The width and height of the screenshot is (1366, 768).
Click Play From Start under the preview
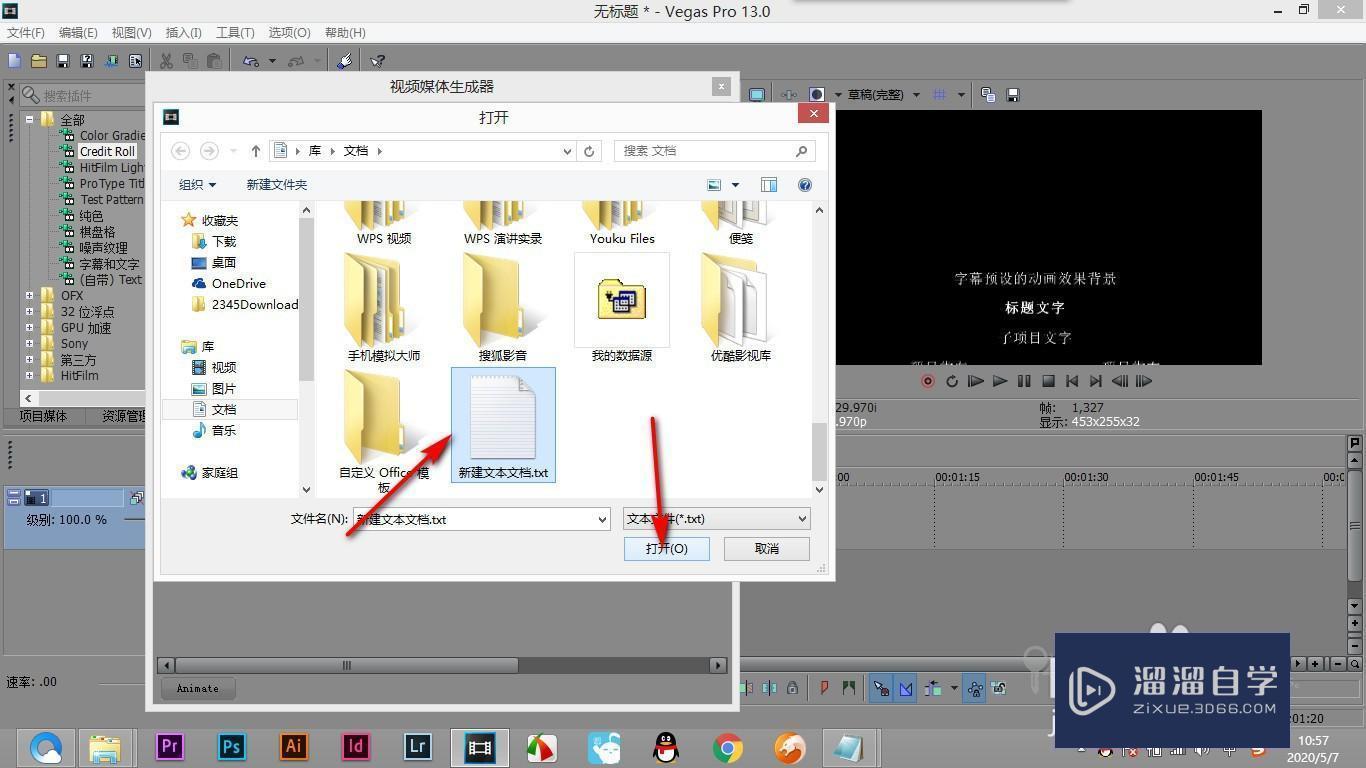tap(976, 381)
